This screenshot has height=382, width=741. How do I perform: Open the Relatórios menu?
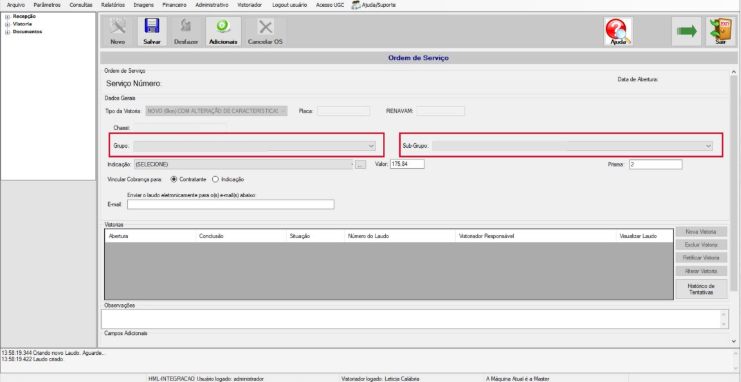[x=113, y=5]
